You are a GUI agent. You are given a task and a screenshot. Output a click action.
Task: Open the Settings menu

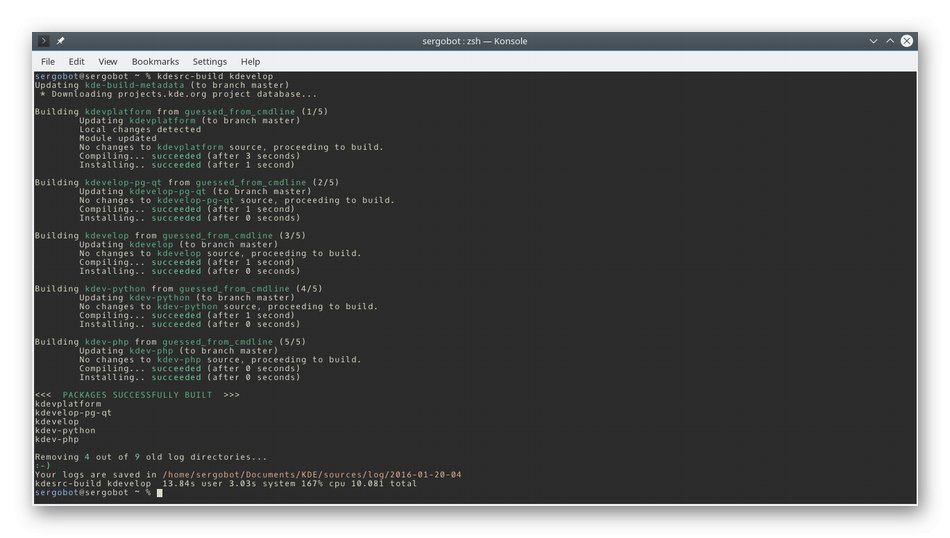[x=210, y=61]
